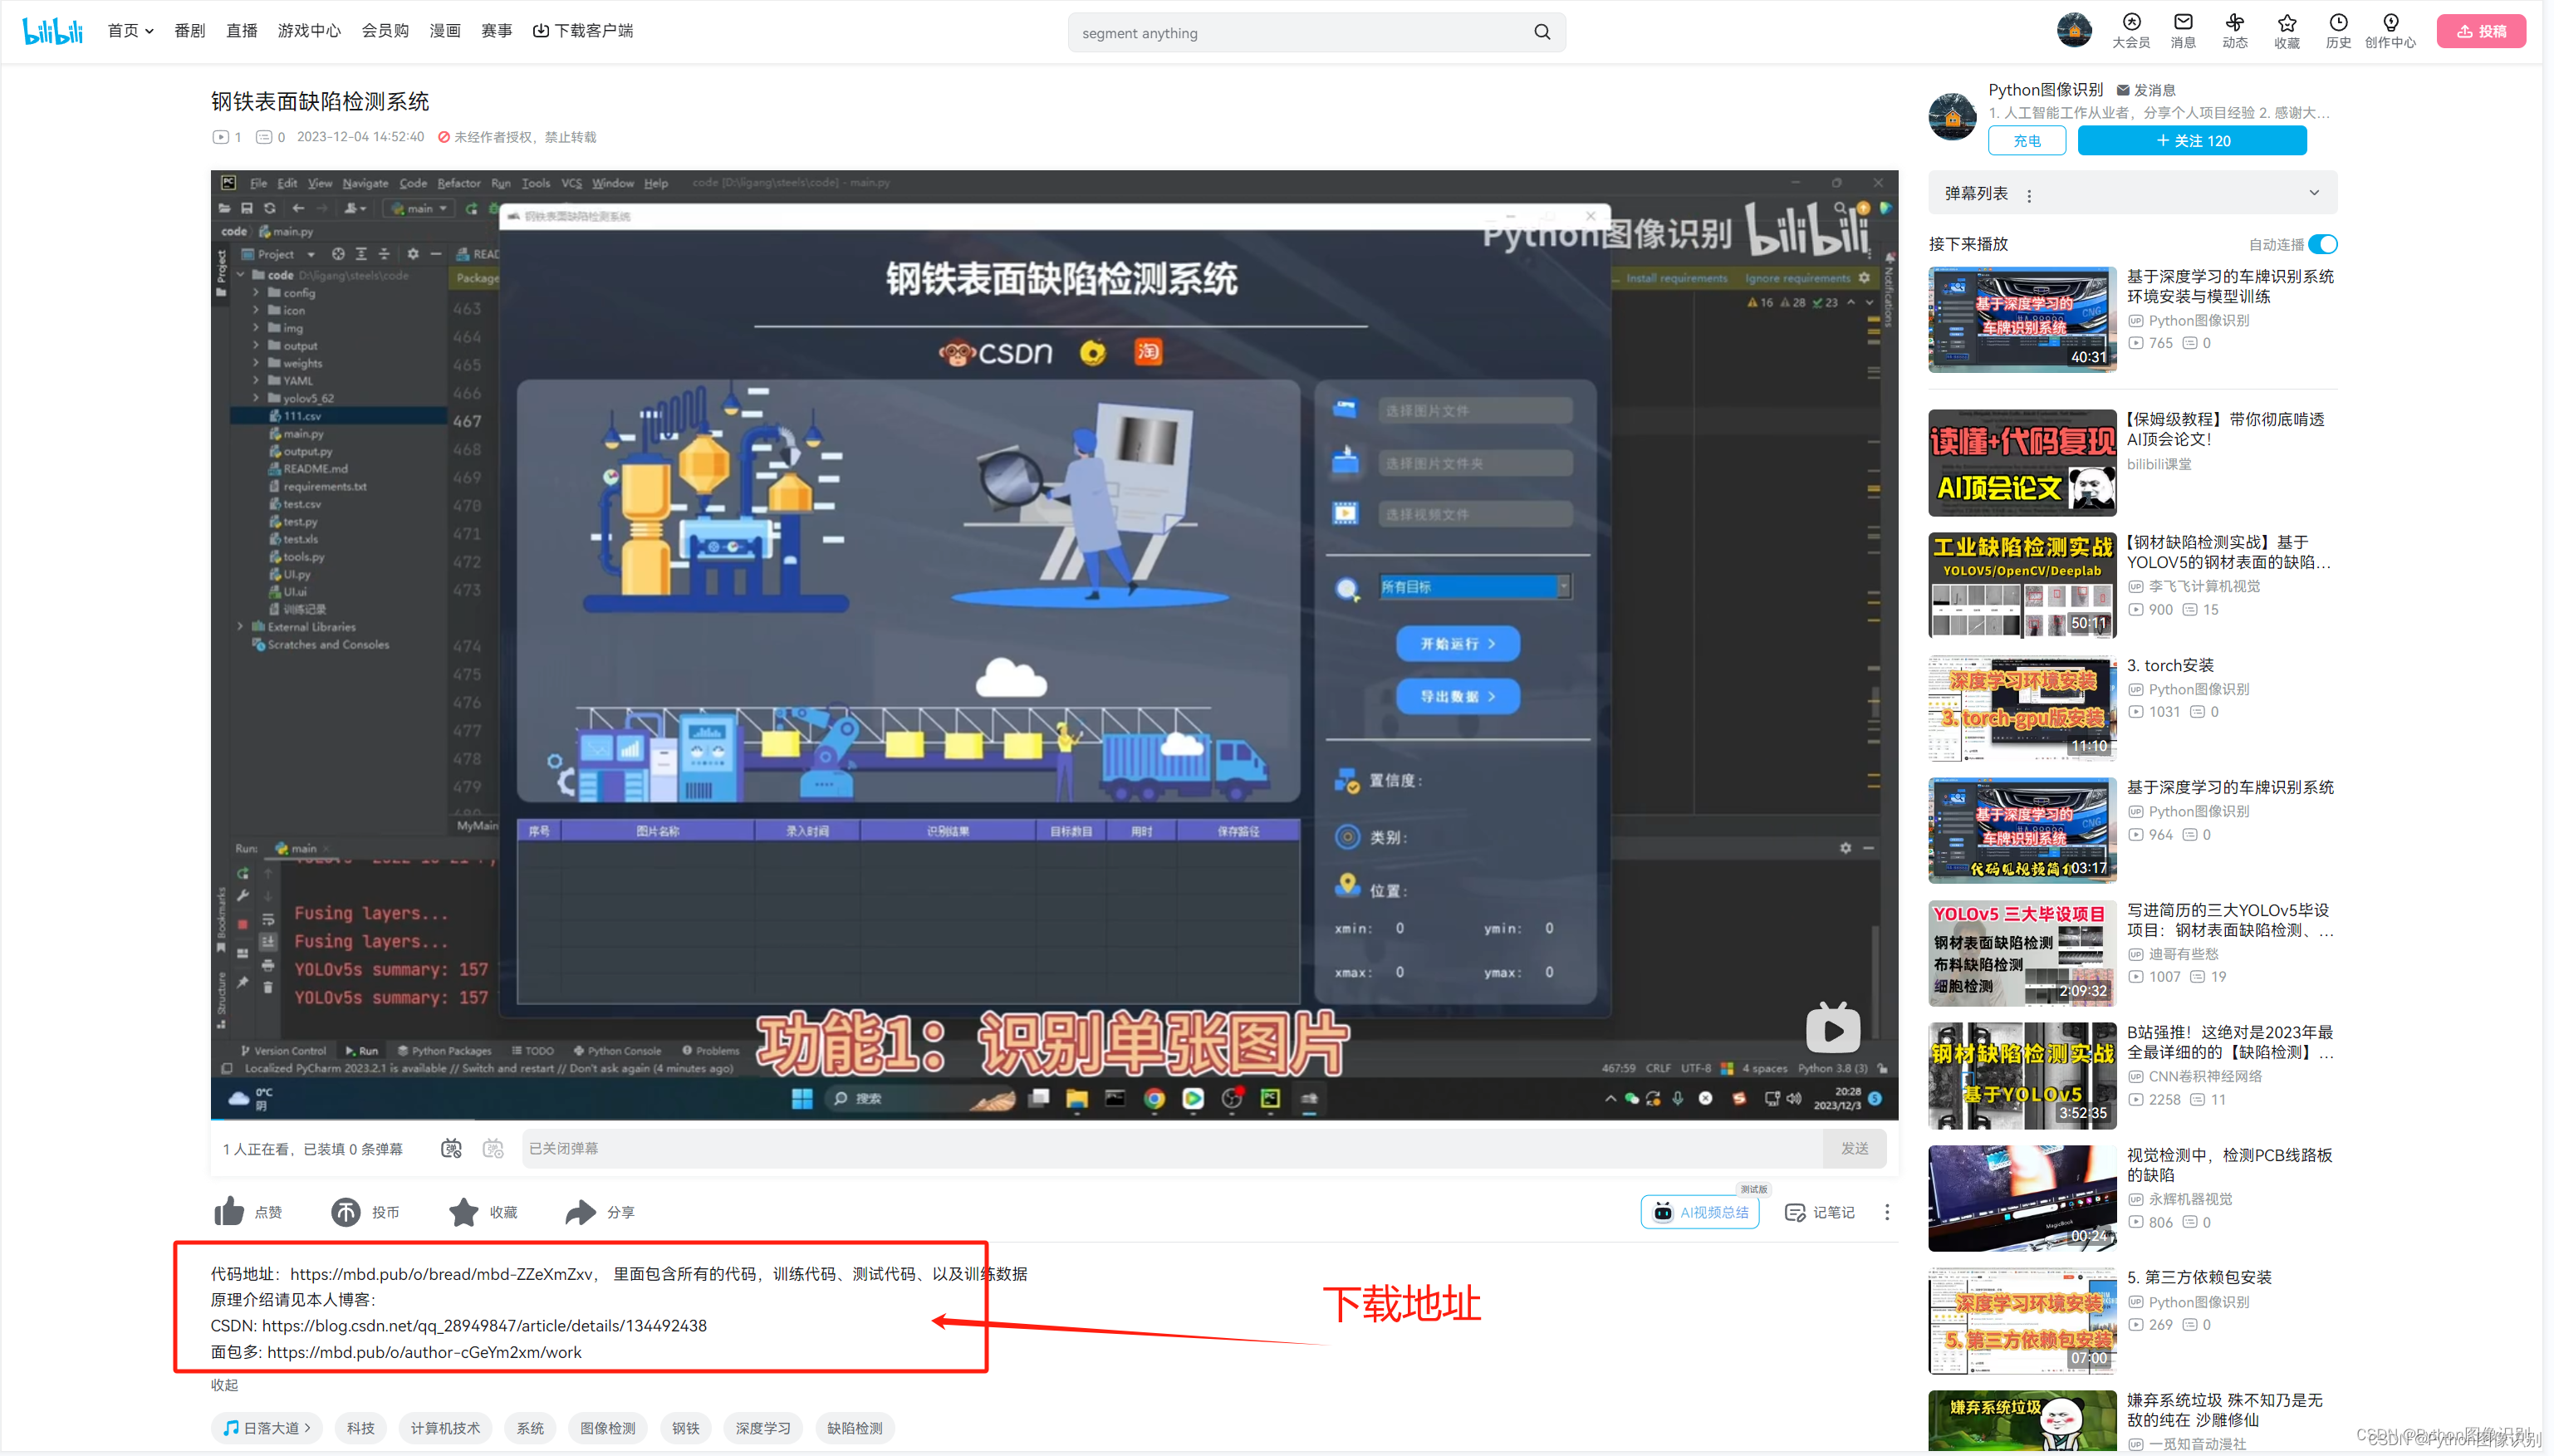The image size is (2554, 1456).
Task: Click the 缺陷检测 tag
Action: [x=855, y=1427]
